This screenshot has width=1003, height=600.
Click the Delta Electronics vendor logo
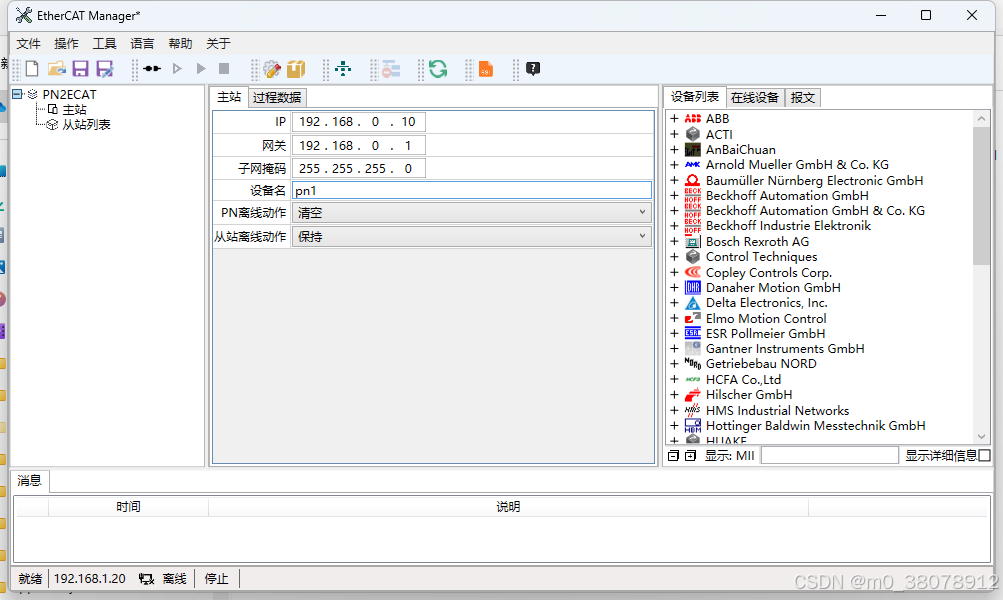pos(693,303)
